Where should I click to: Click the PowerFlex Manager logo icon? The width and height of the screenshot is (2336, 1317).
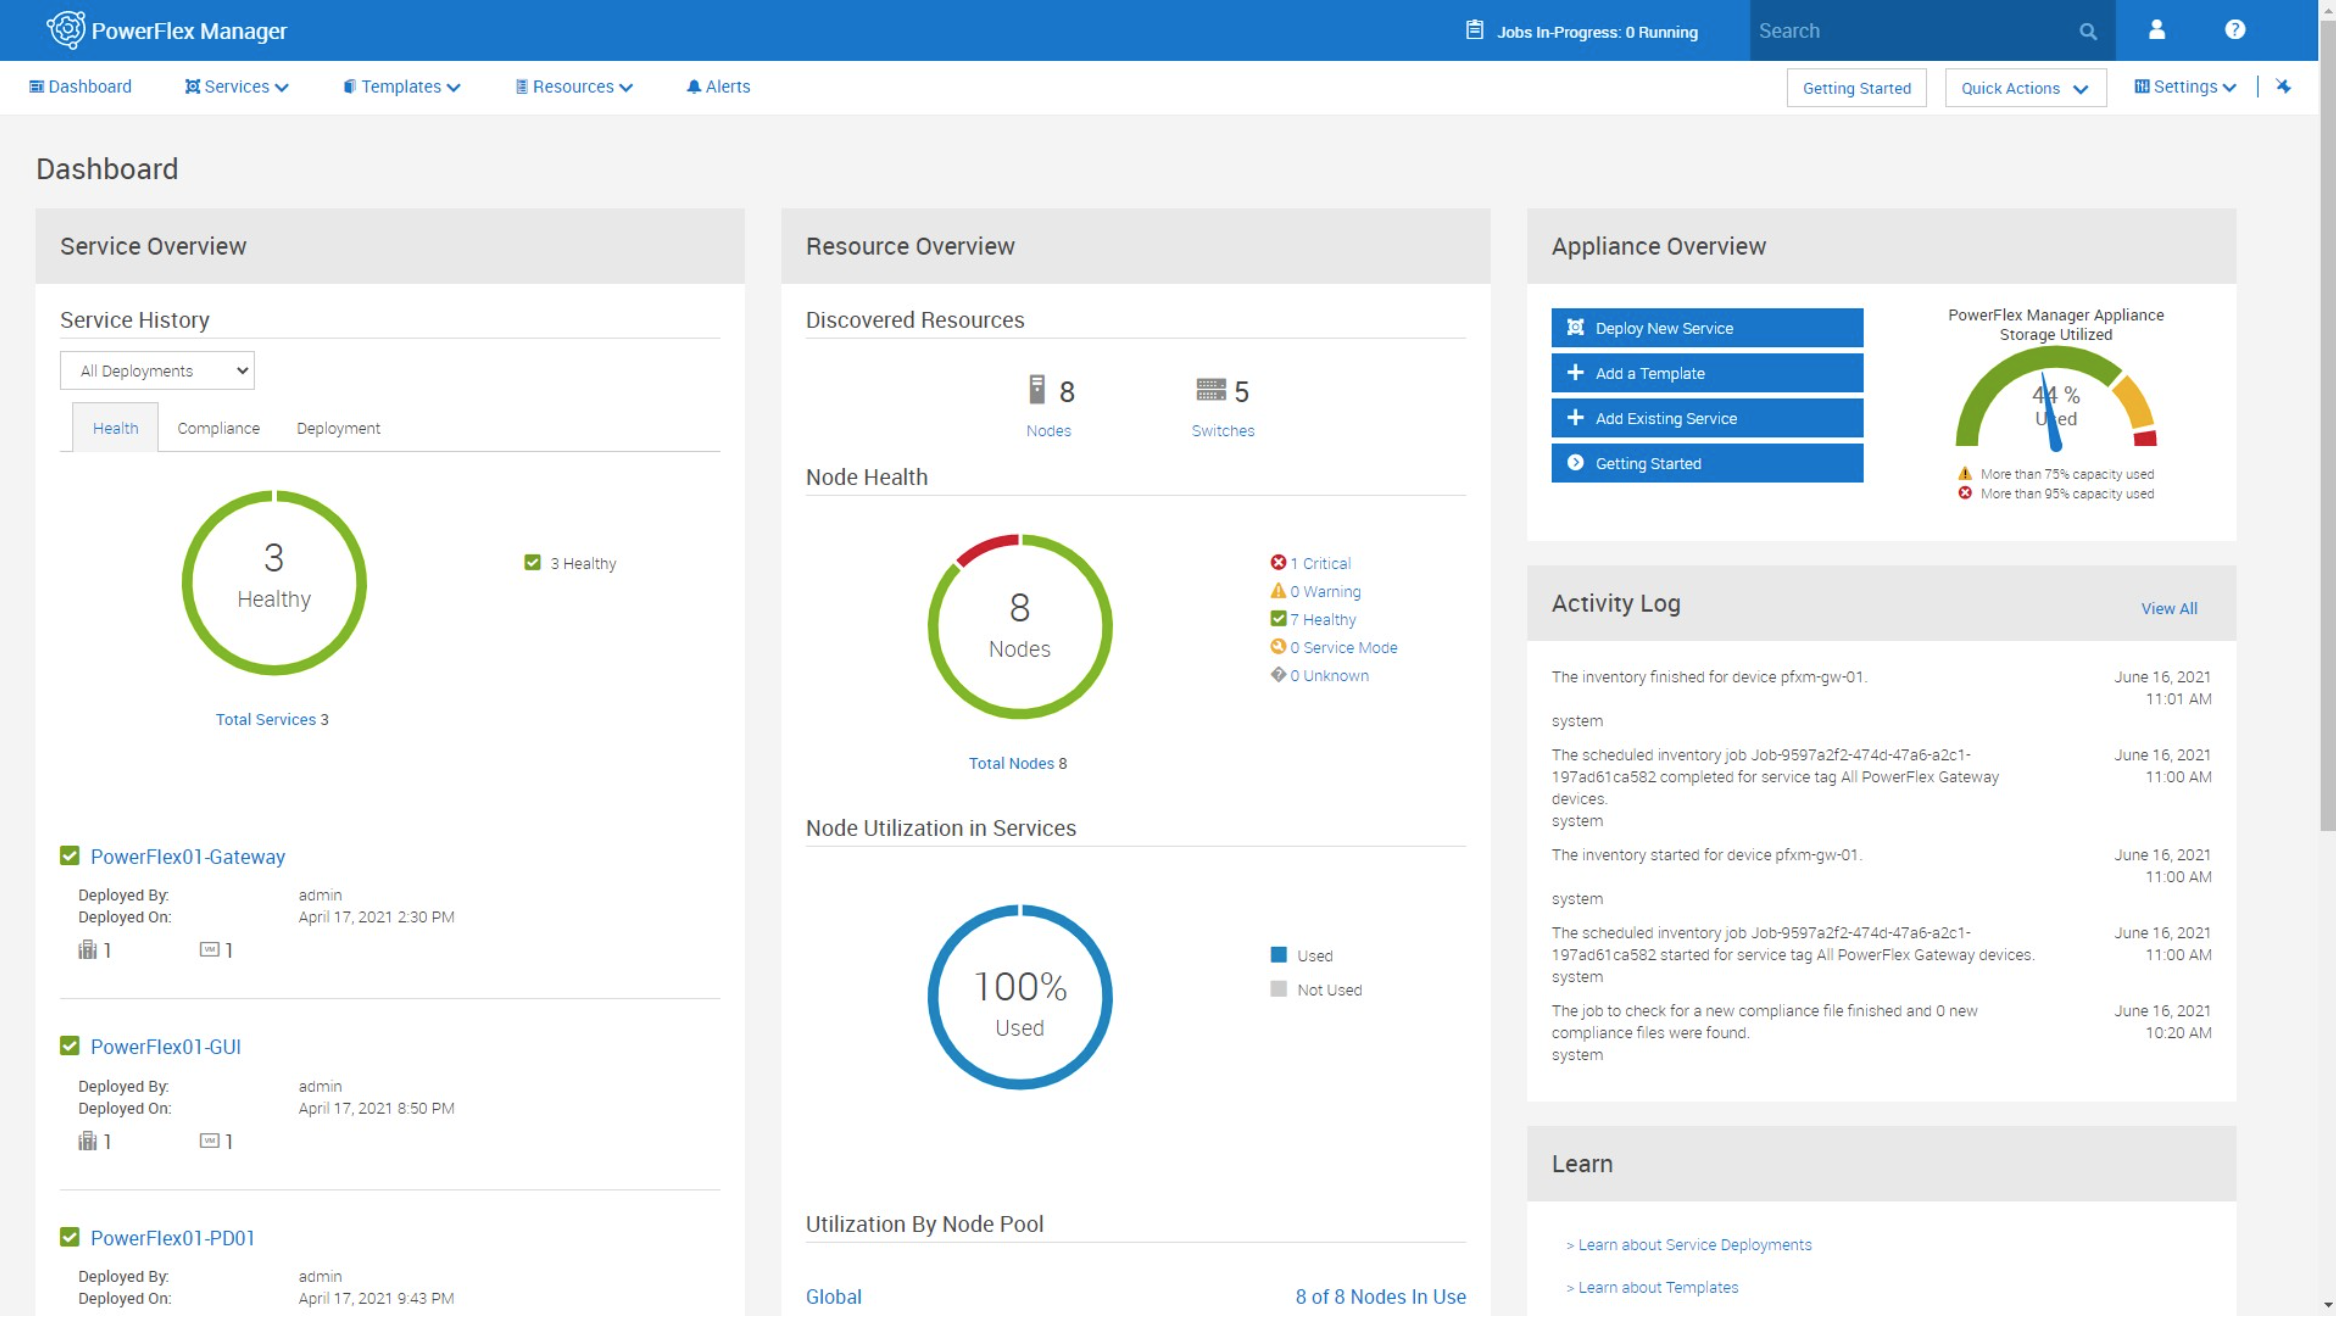coord(66,30)
